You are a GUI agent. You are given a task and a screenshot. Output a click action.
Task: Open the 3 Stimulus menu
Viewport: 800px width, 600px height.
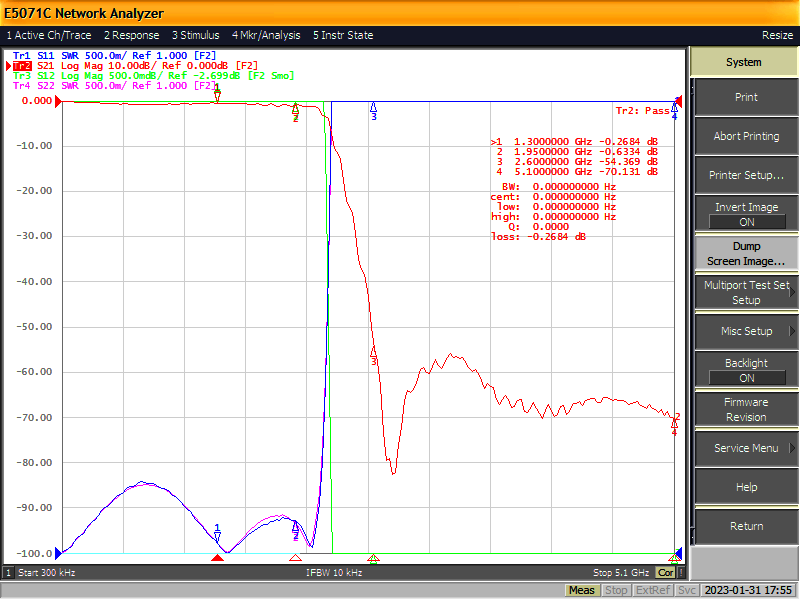(x=195, y=35)
